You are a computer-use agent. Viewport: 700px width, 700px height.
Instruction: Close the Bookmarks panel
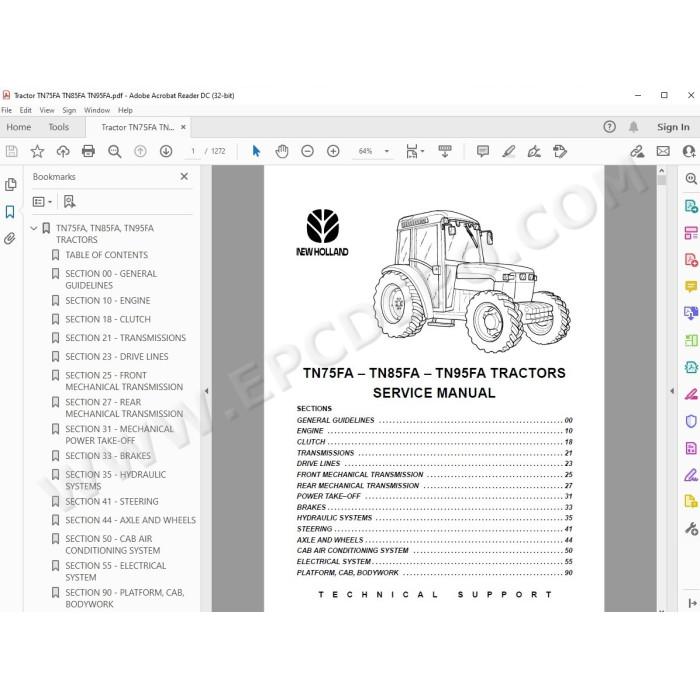coord(184,177)
